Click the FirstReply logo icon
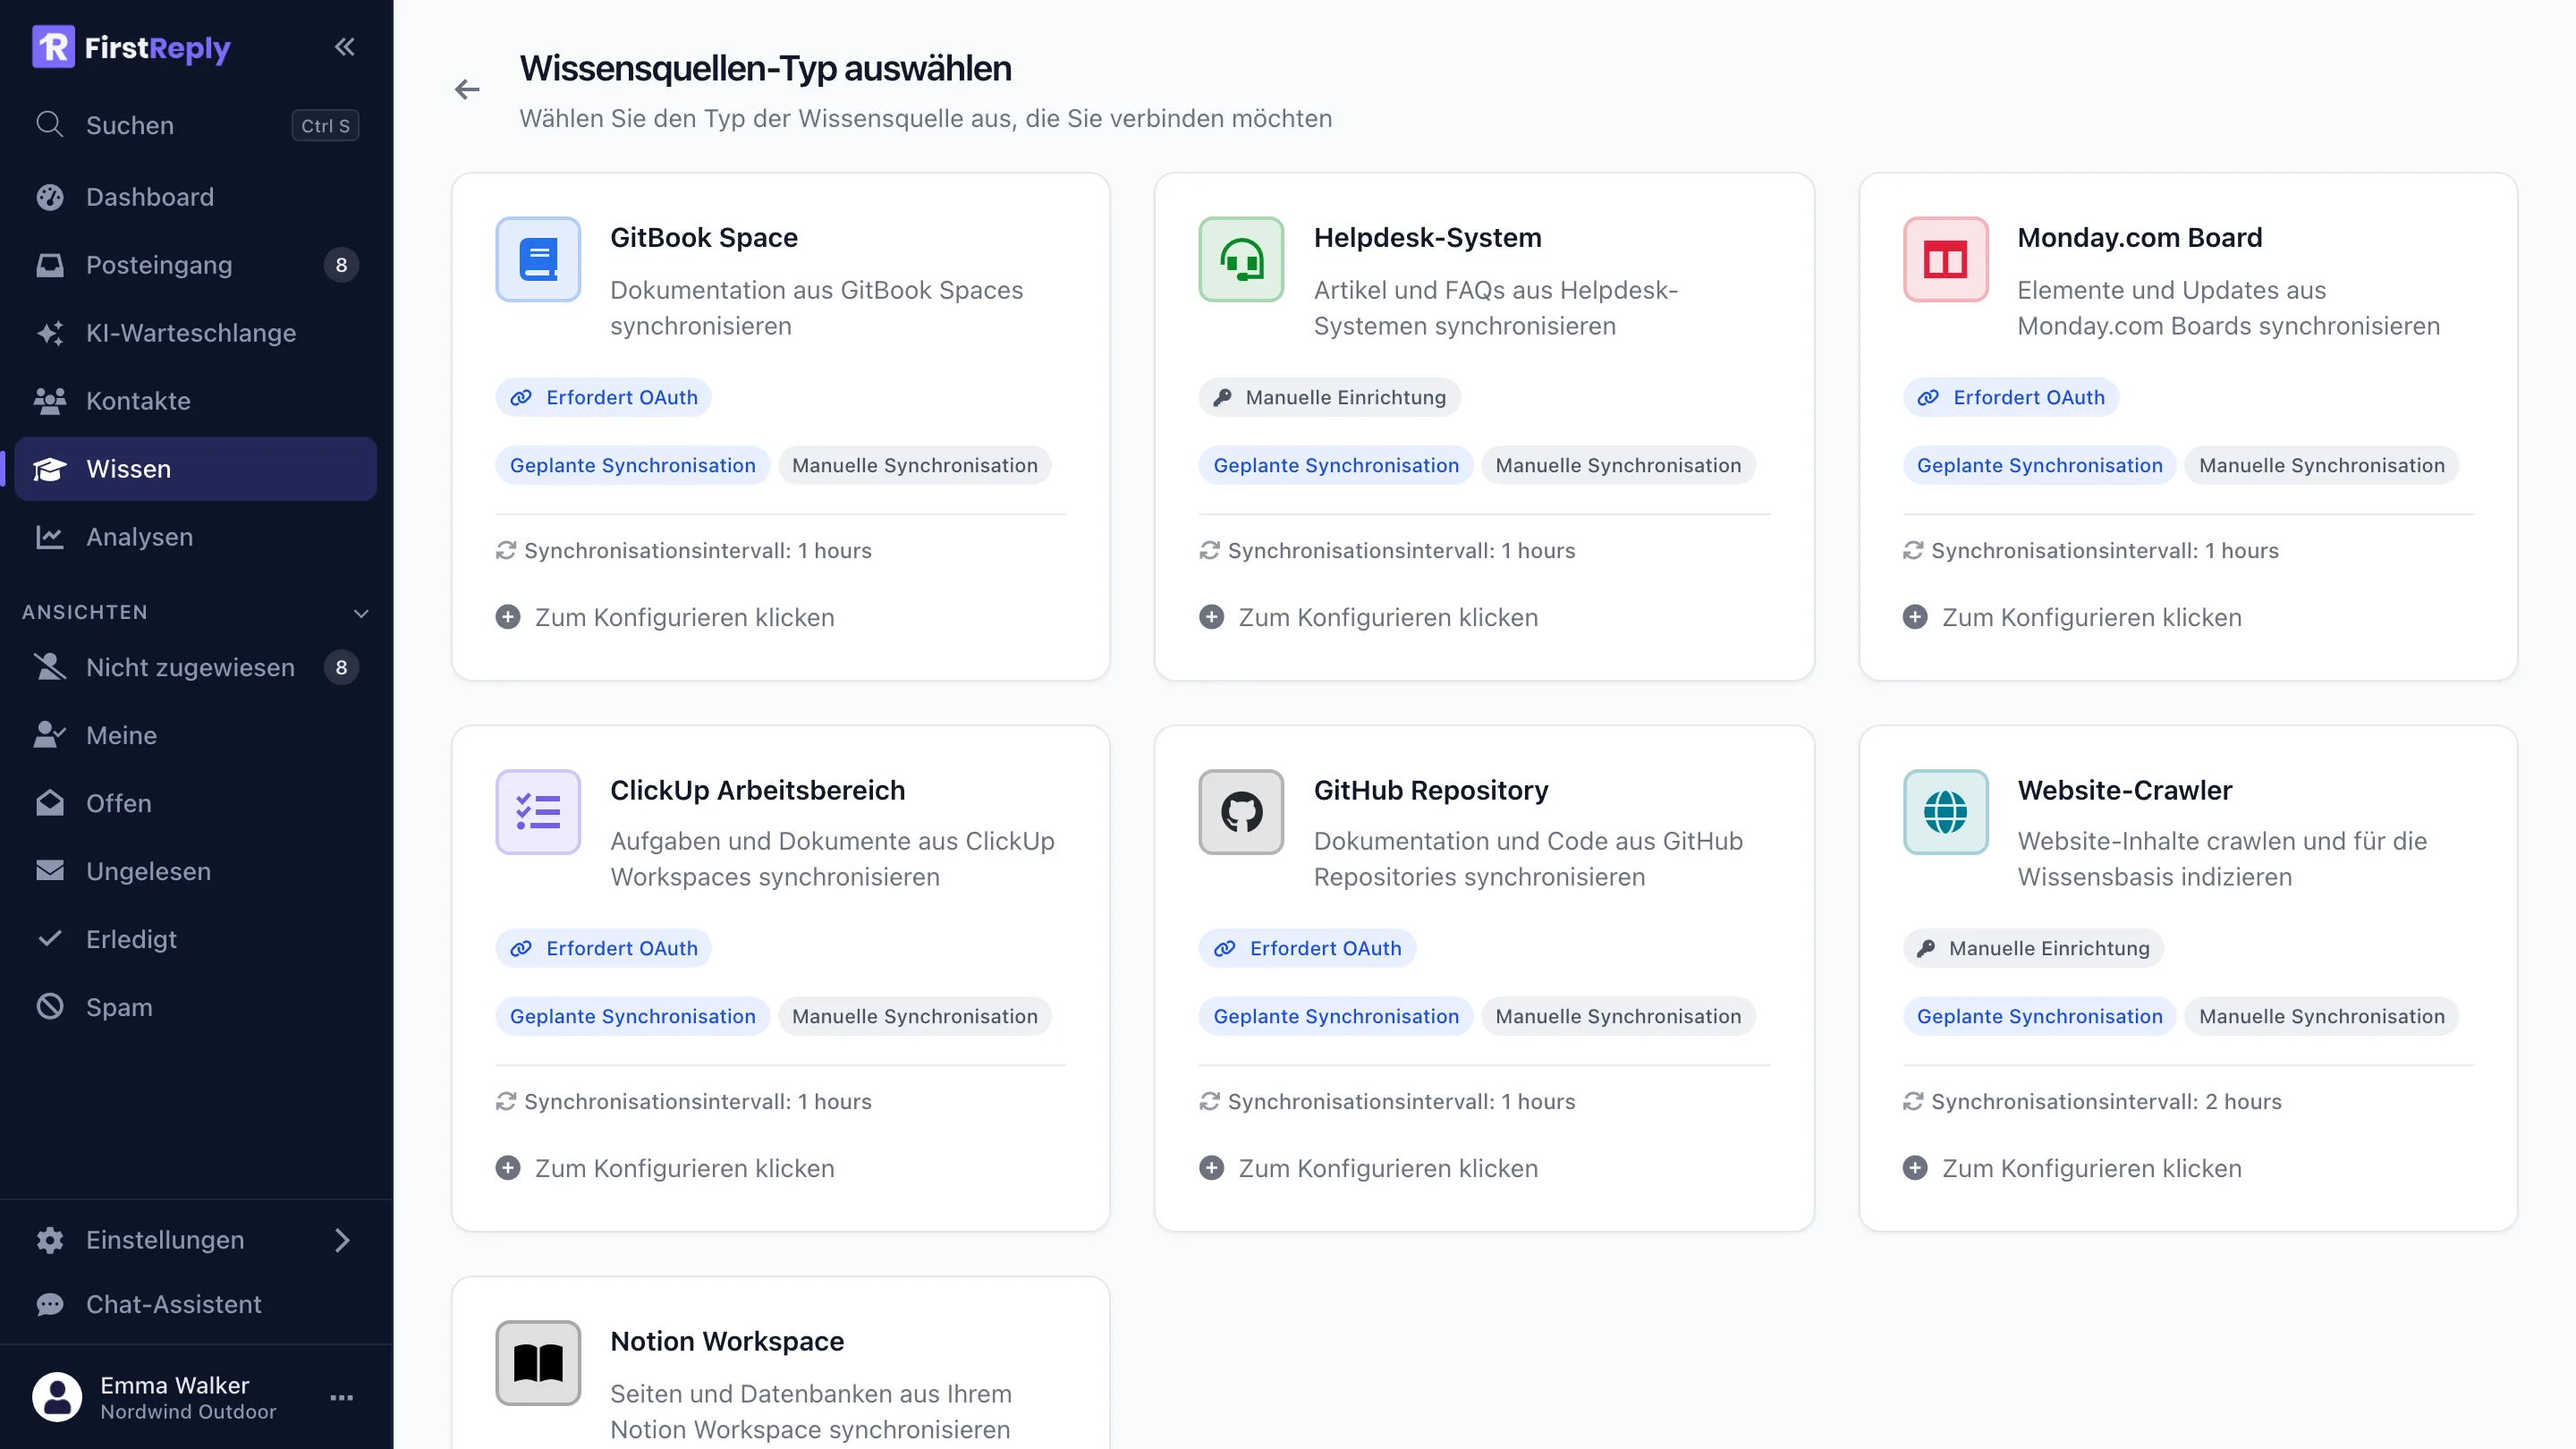Image resolution: width=2576 pixels, height=1449 pixels. click(x=53, y=47)
